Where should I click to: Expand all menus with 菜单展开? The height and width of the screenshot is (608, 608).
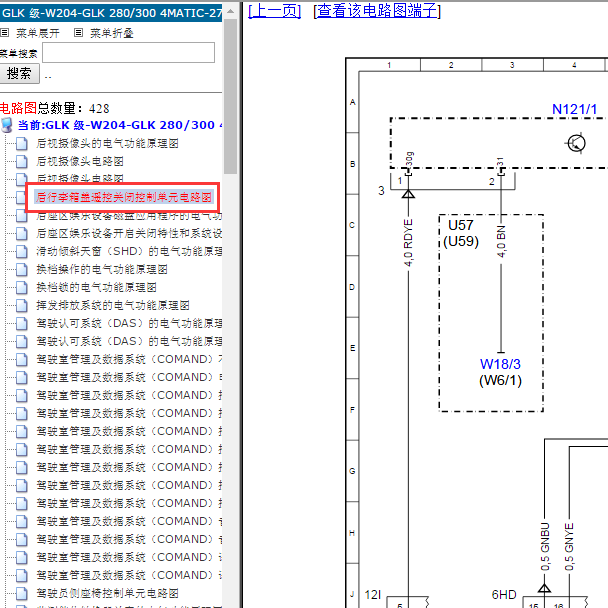(x=38, y=33)
